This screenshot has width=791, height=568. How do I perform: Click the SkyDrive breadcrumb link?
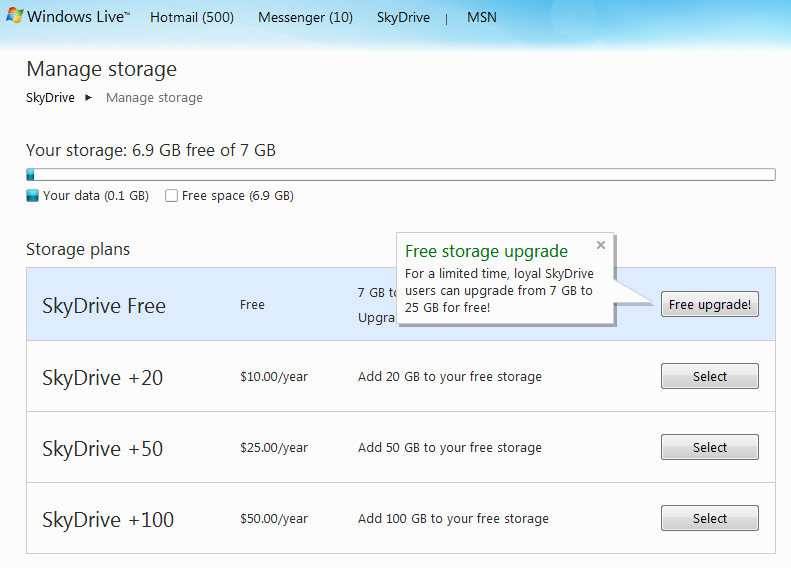tap(50, 97)
